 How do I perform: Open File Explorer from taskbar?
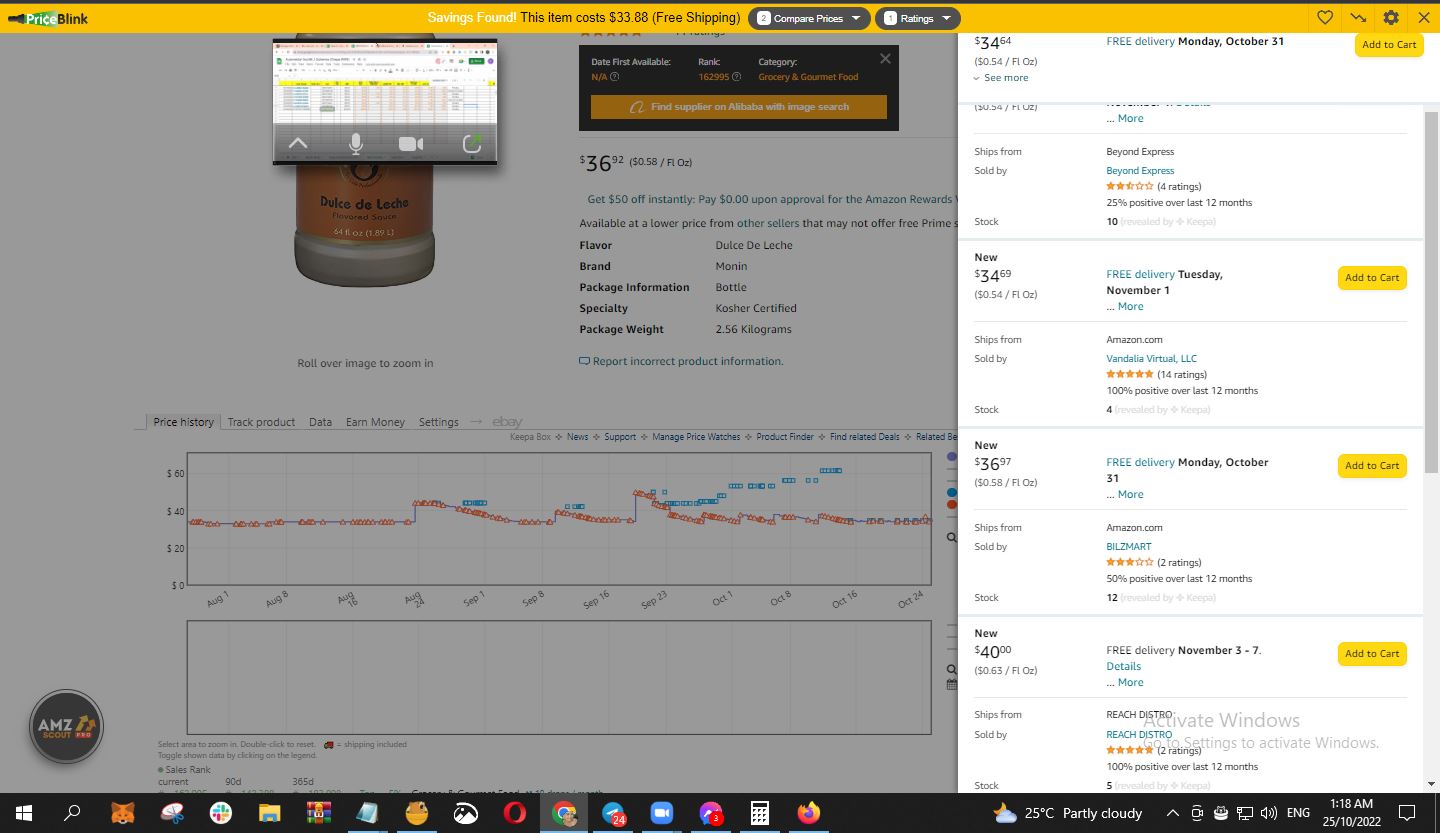tap(269, 813)
